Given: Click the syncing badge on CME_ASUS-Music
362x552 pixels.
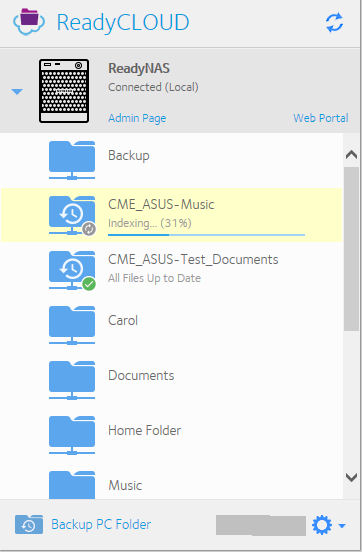Looking at the screenshot, I should pos(89,228).
